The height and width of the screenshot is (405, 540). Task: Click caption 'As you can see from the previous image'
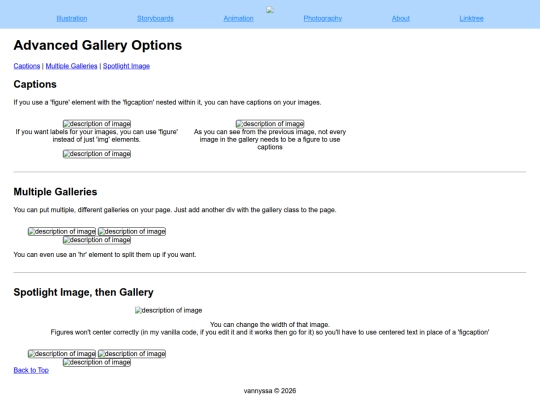pyautogui.click(x=270, y=139)
